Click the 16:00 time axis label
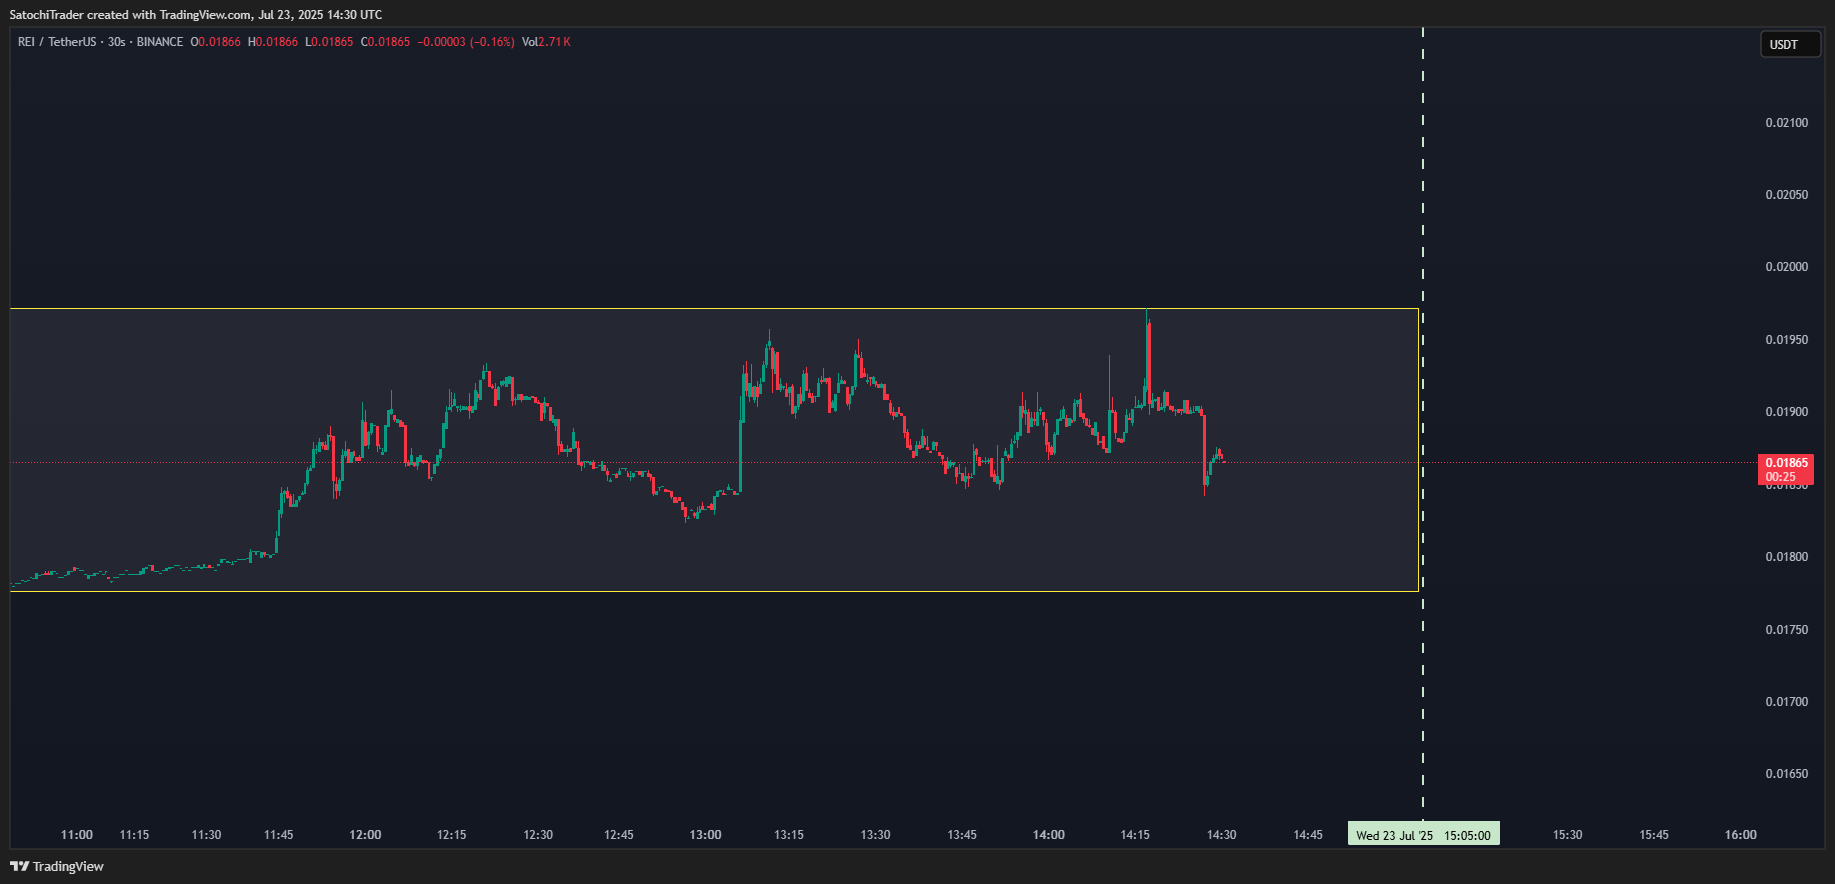Viewport: 1835px width, 884px height. (1741, 835)
